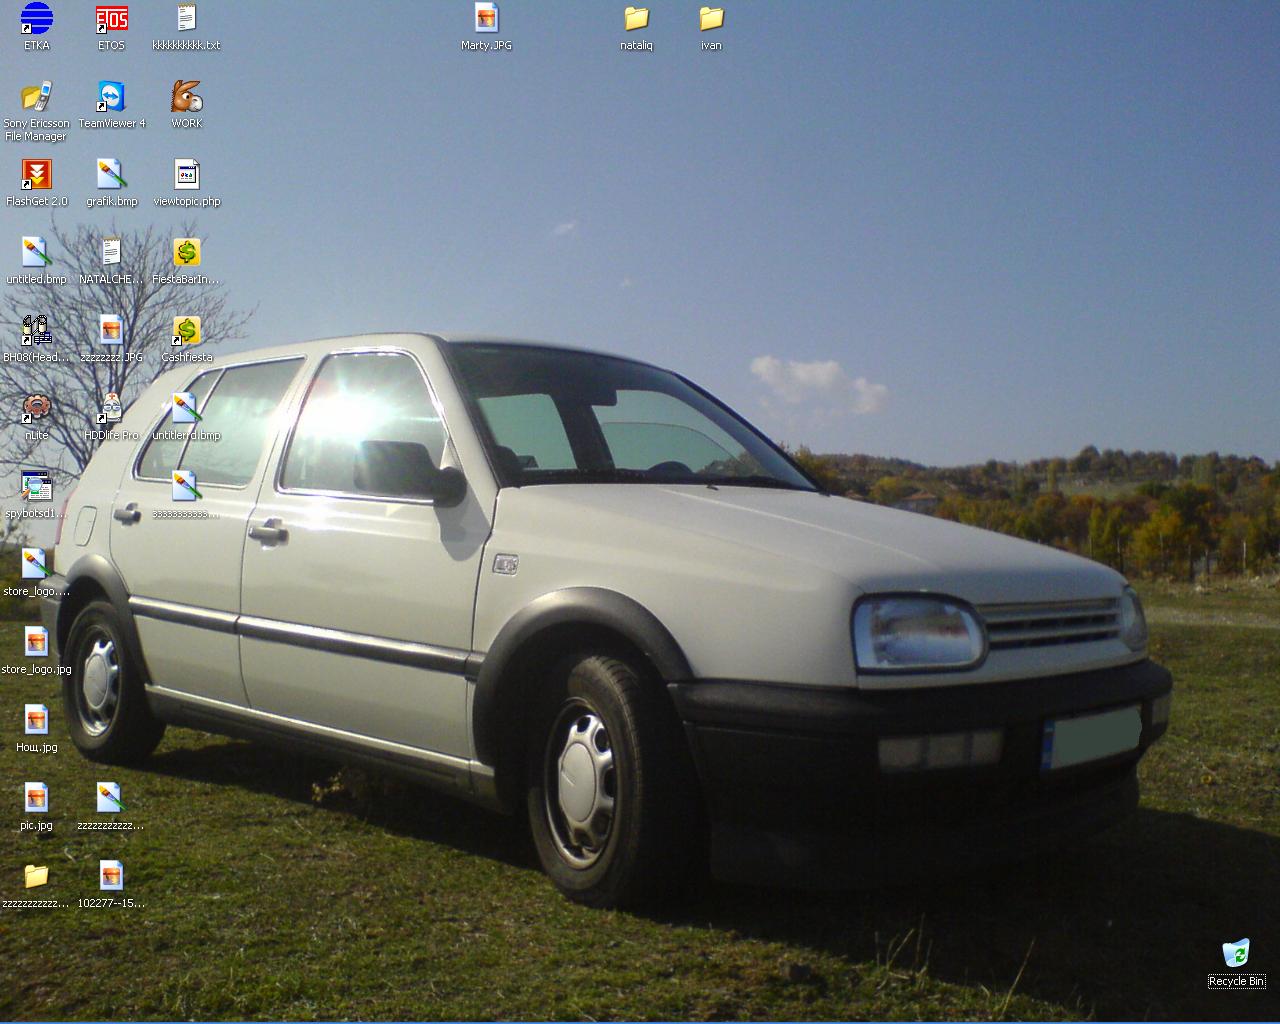Open the kkkkkkkkk.txt text file
Screen dimensions: 1280x1024
coord(186,19)
